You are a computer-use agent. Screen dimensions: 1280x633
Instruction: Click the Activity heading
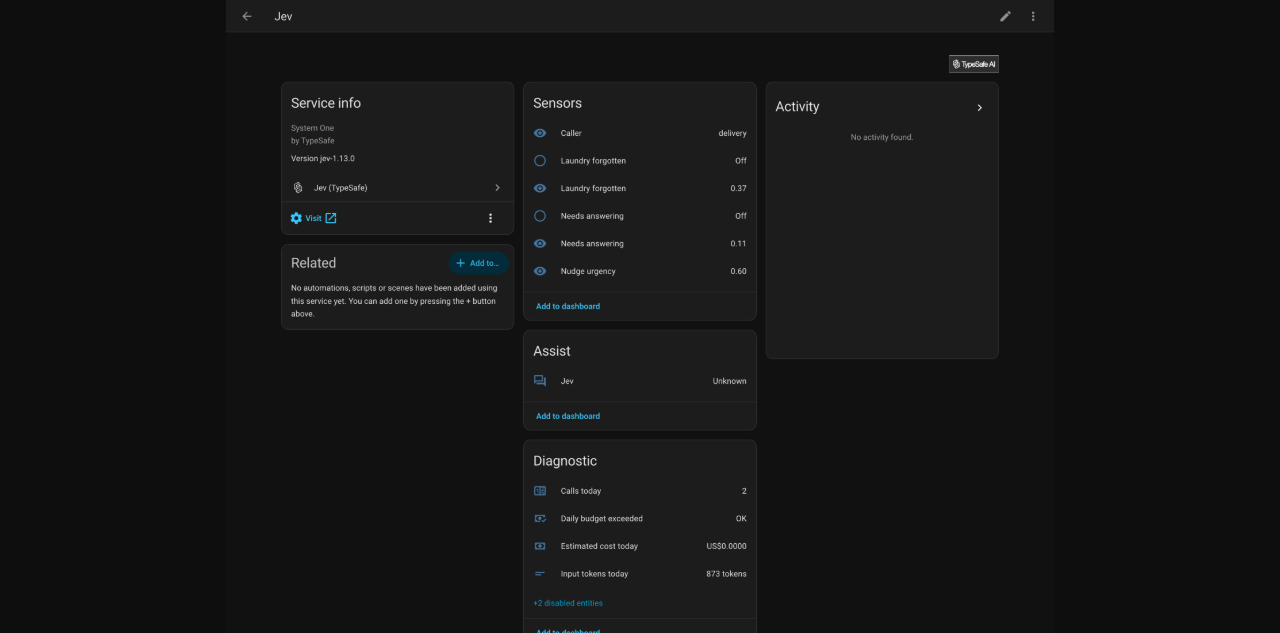[x=797, y=107]
